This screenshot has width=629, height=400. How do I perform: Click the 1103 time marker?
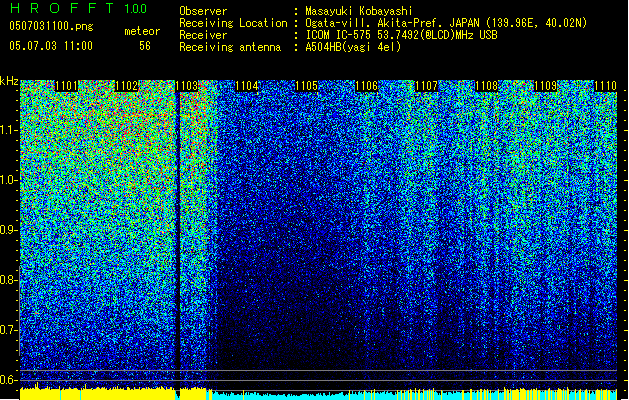click(187, 86)
